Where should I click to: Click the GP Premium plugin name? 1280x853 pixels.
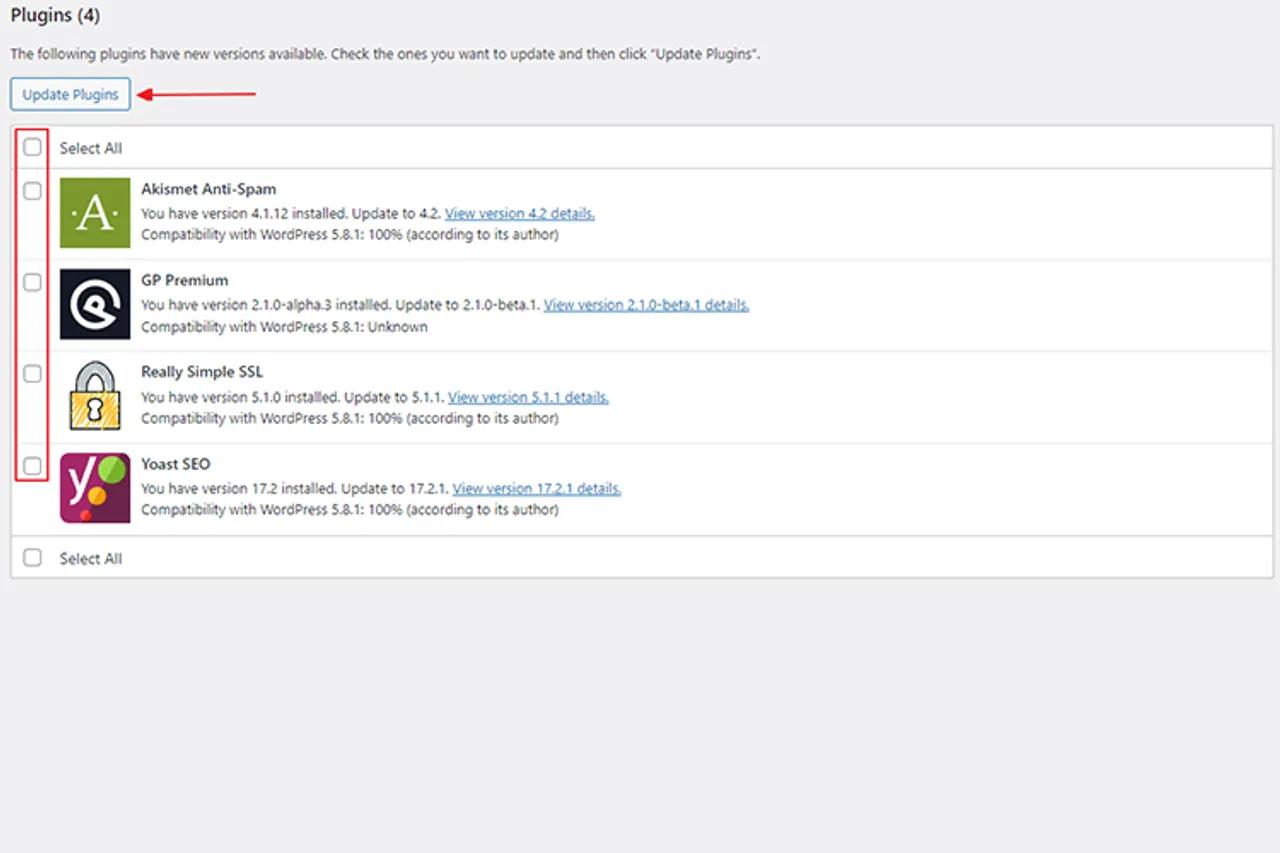click(185, 280)
